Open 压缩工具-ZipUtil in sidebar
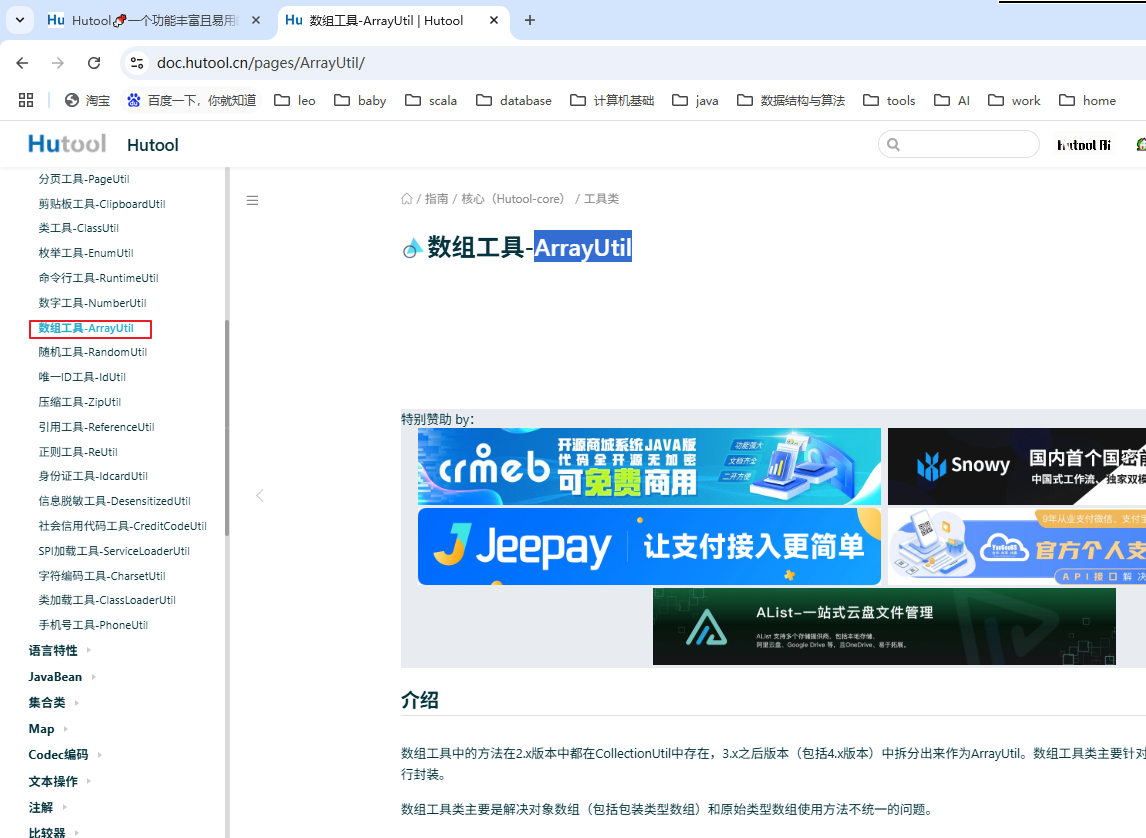1146x838 pixels. [x=80, y=402]
